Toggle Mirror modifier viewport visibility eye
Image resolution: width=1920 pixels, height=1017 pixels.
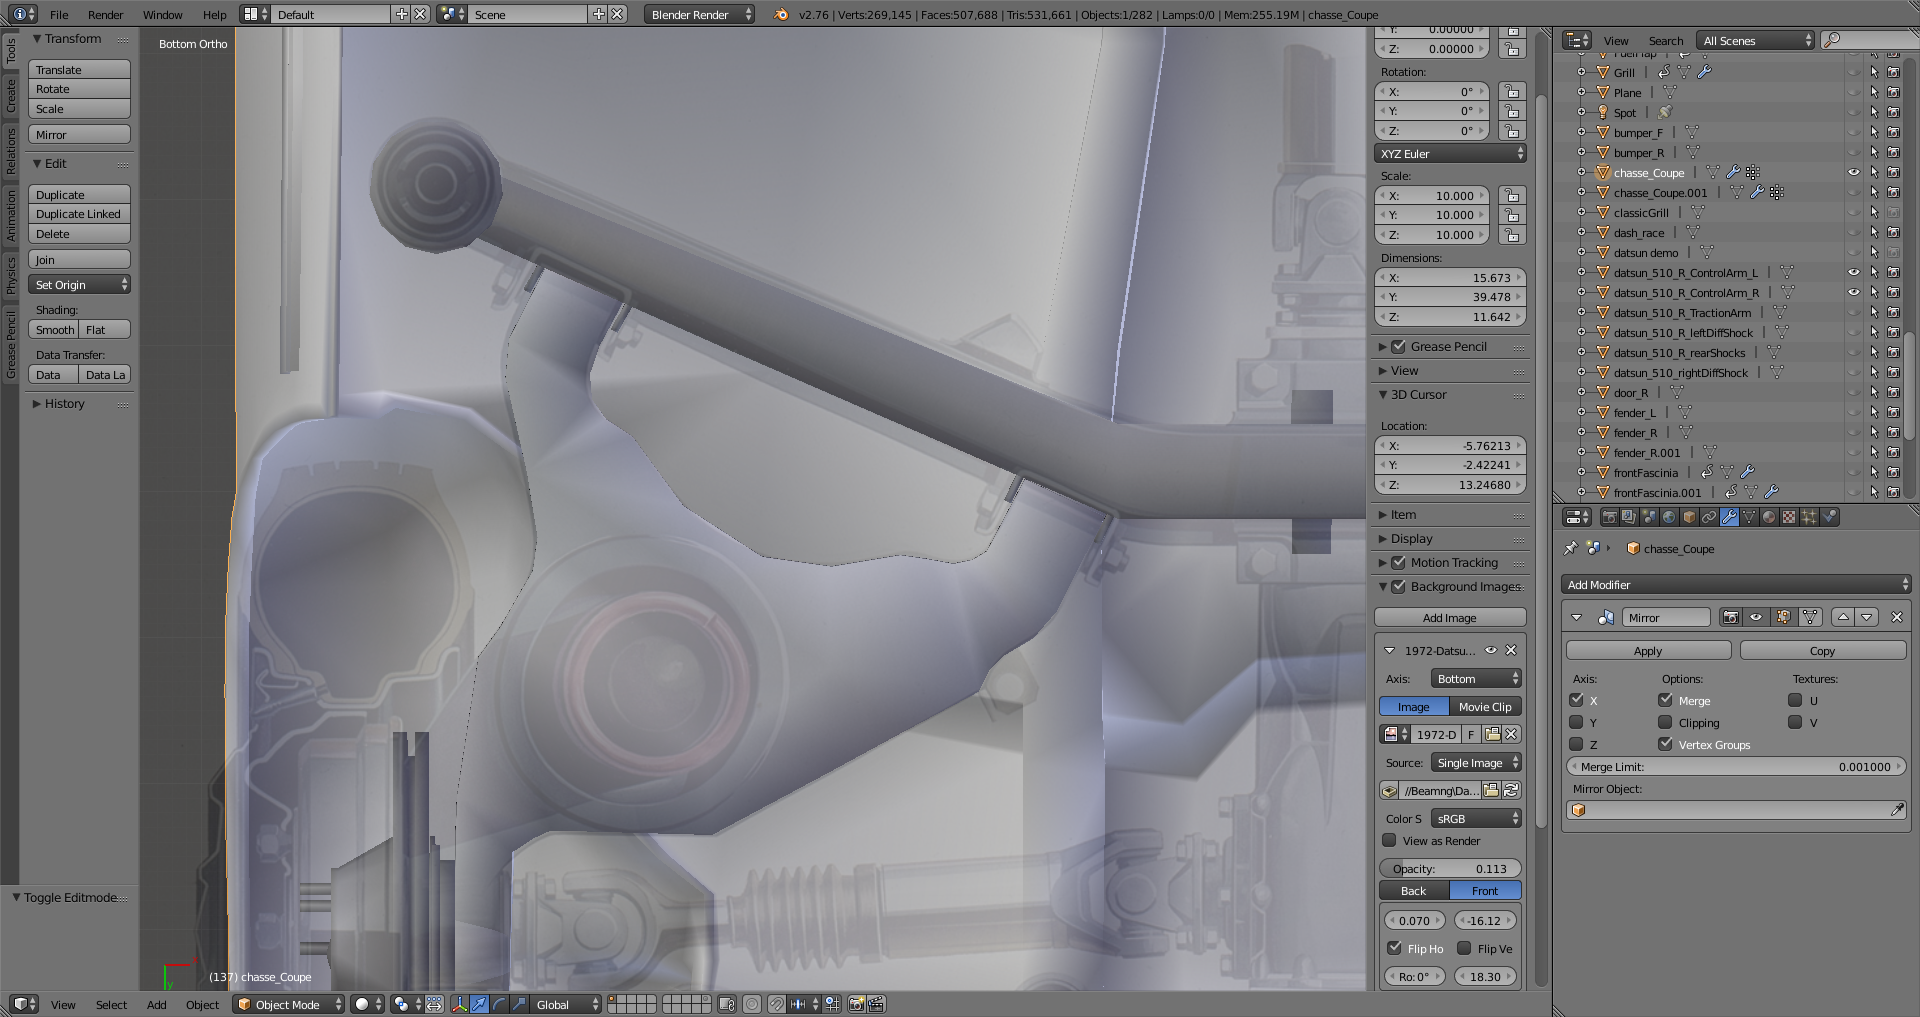point(1756,618)
